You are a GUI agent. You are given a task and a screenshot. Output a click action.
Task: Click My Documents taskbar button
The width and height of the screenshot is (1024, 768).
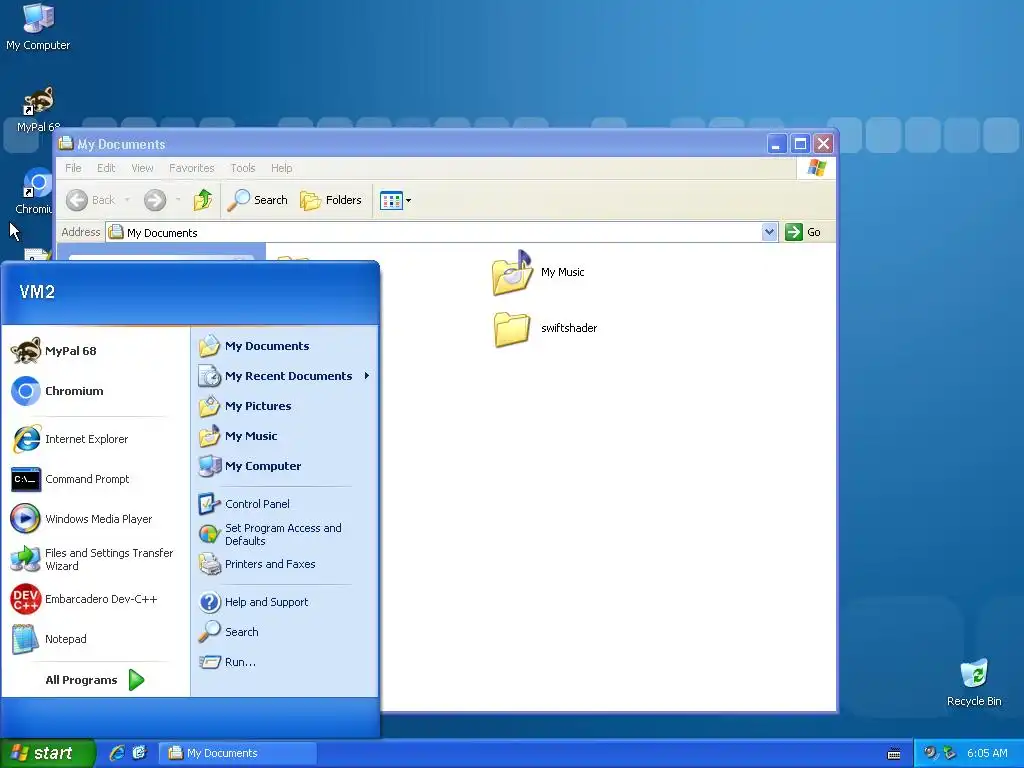click(x=238, y=753)
